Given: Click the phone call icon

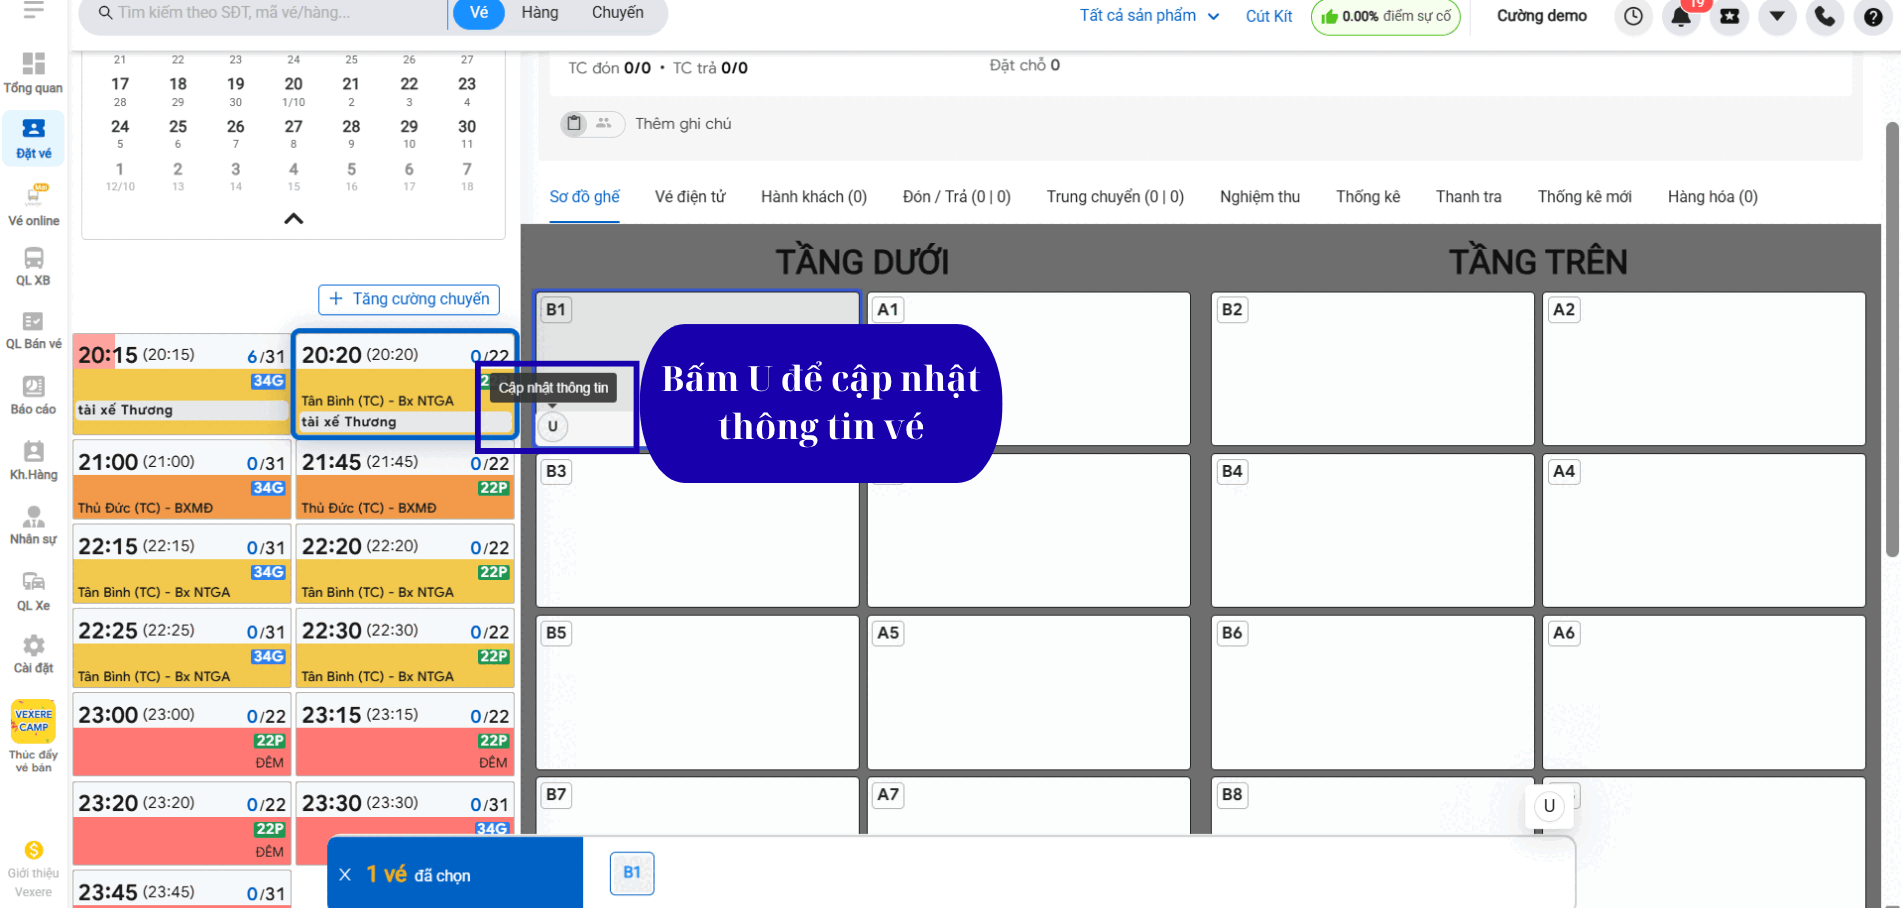Looking at the screenshot, I should [x=1825, y=16].
